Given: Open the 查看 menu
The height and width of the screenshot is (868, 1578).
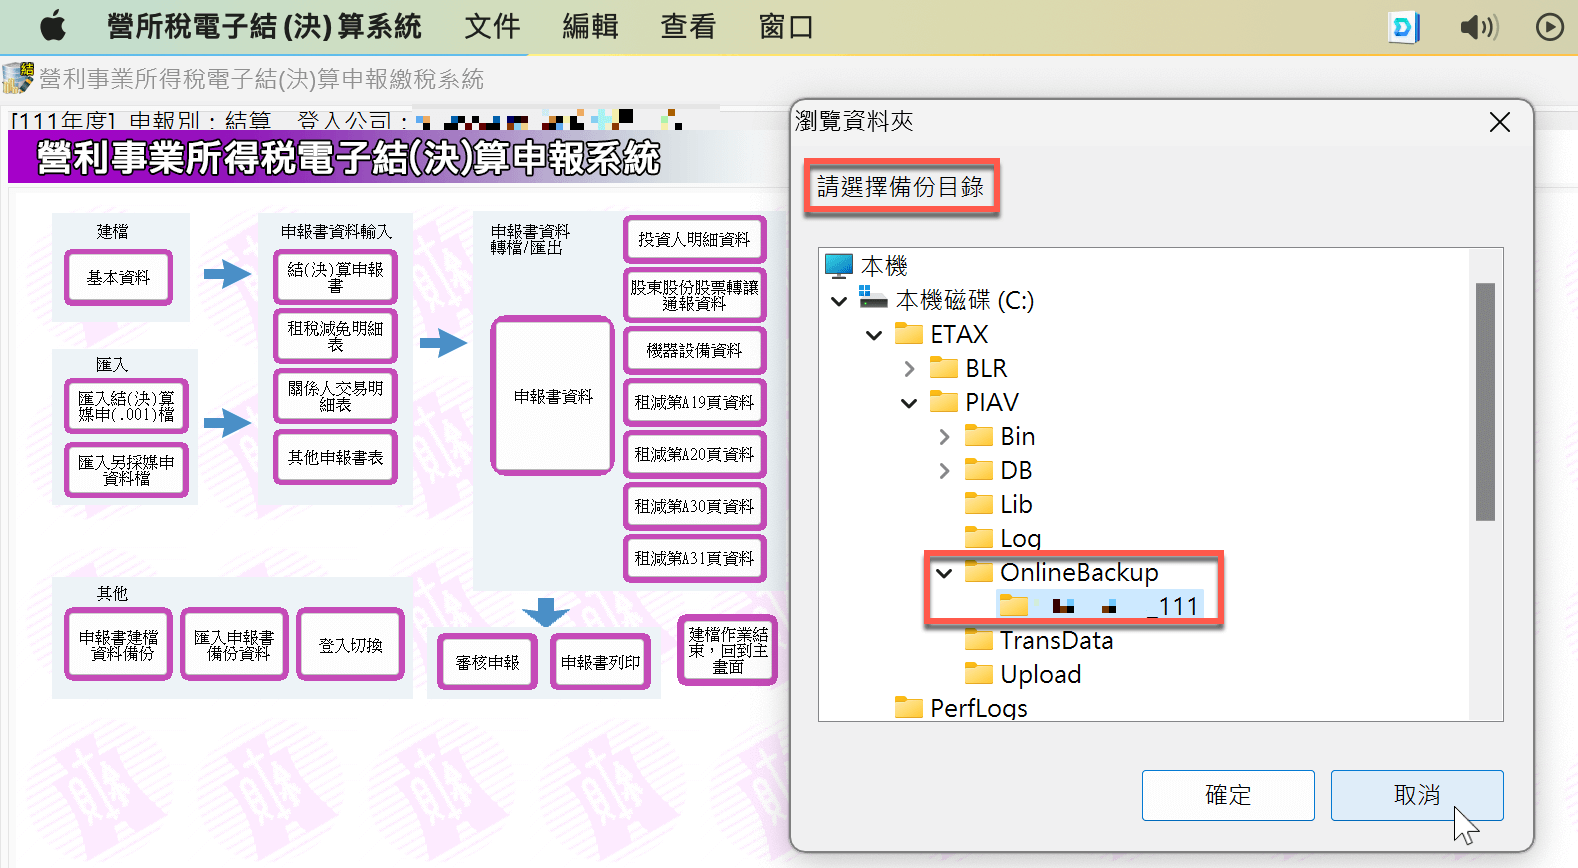Looking at the screenshot, I should (x=688, y=27).
